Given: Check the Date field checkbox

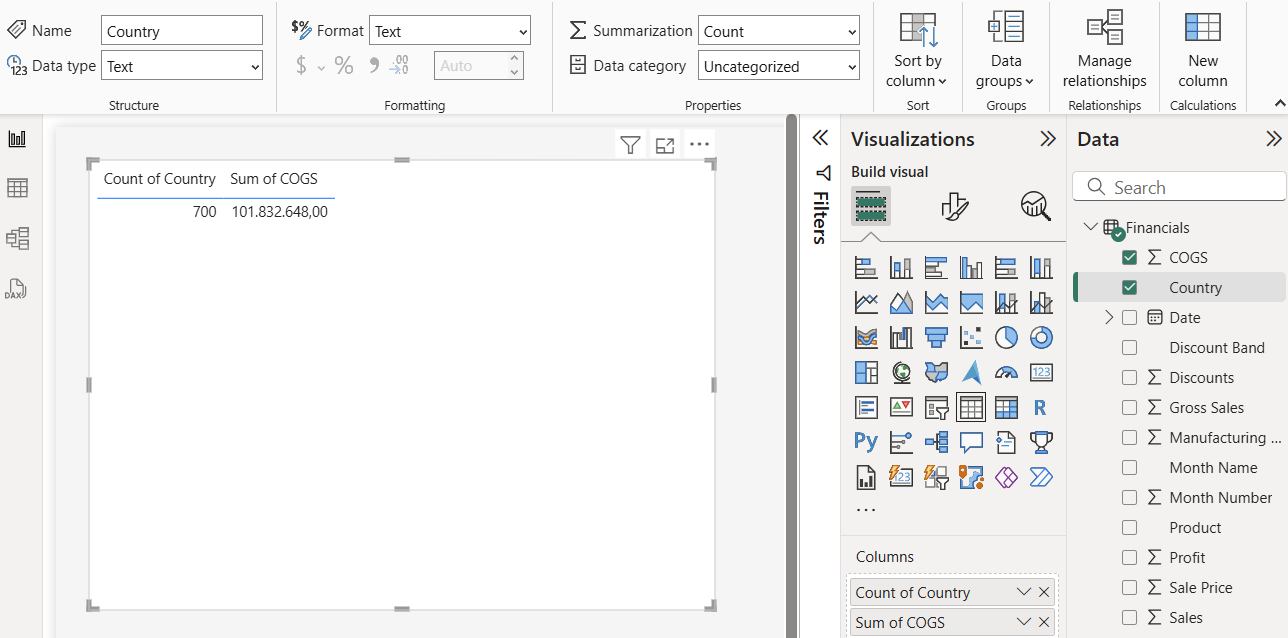Looking at the screenshot, I should (x=1129, y=317).
